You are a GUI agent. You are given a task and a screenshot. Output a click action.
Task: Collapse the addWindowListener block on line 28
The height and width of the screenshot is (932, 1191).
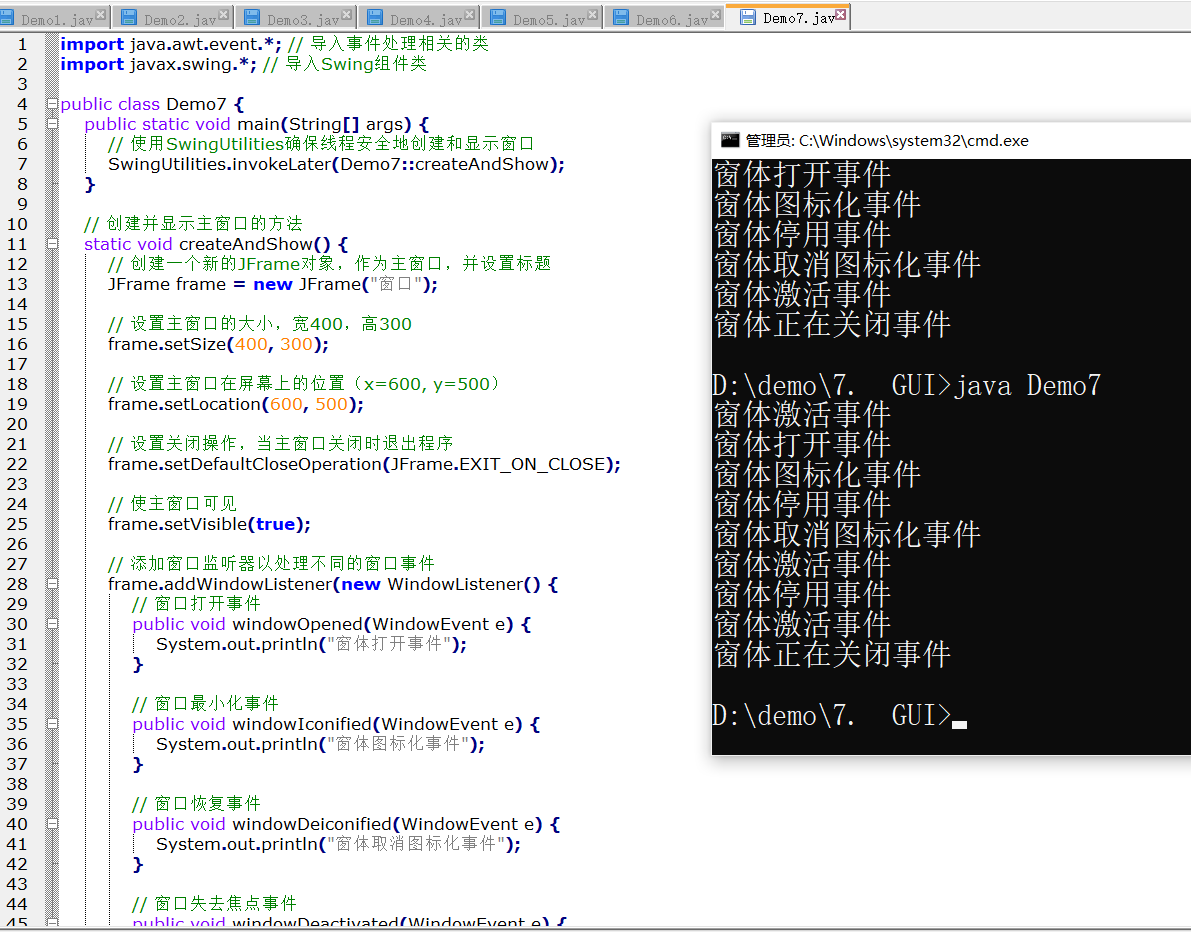[52, 584]
